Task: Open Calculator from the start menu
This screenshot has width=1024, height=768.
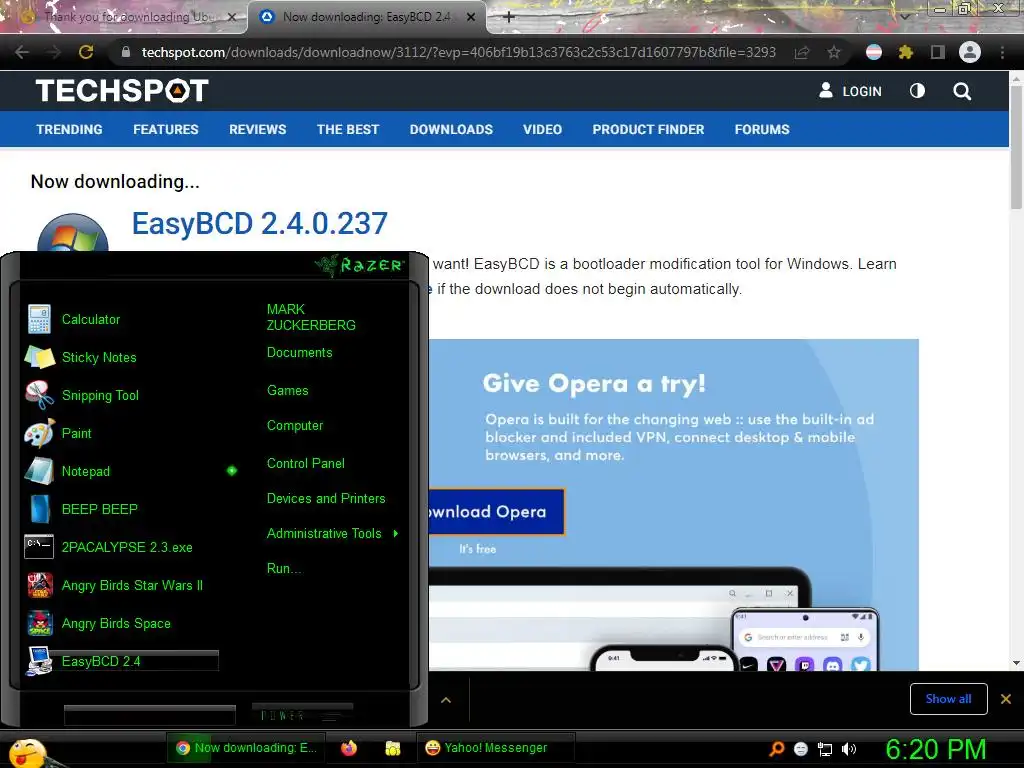Action: [x=73, y=319]
